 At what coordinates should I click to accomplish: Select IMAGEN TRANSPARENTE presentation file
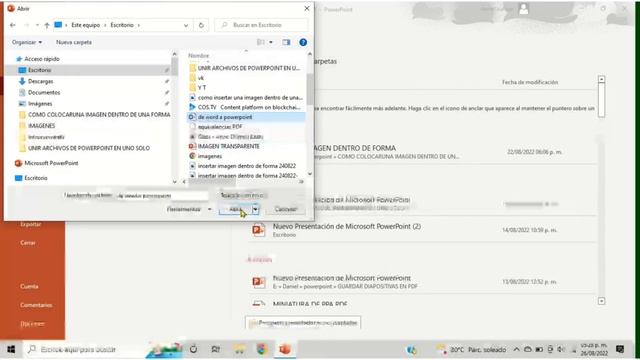[x=229, y=146]
